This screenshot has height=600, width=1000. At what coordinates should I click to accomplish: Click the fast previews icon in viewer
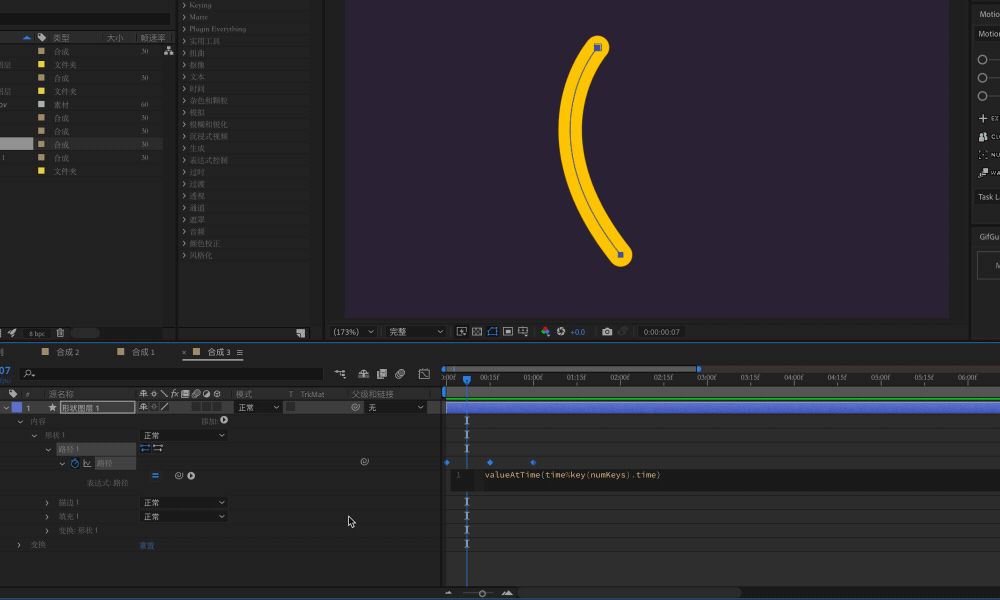coord(461,332)
